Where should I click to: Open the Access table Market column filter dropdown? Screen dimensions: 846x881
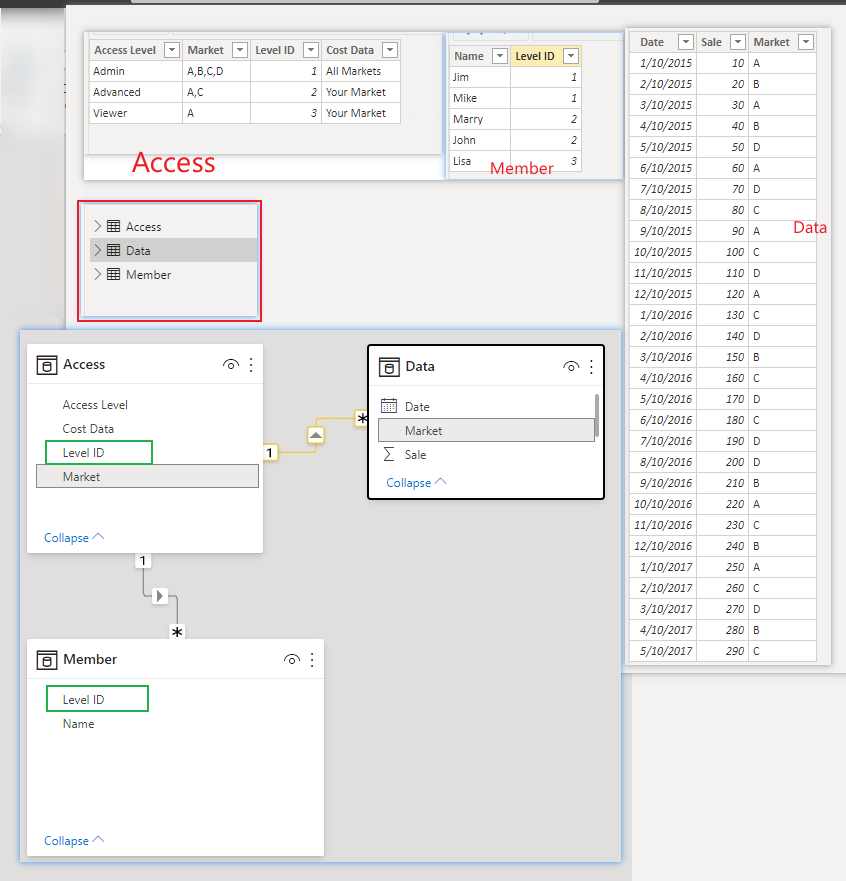240,50
